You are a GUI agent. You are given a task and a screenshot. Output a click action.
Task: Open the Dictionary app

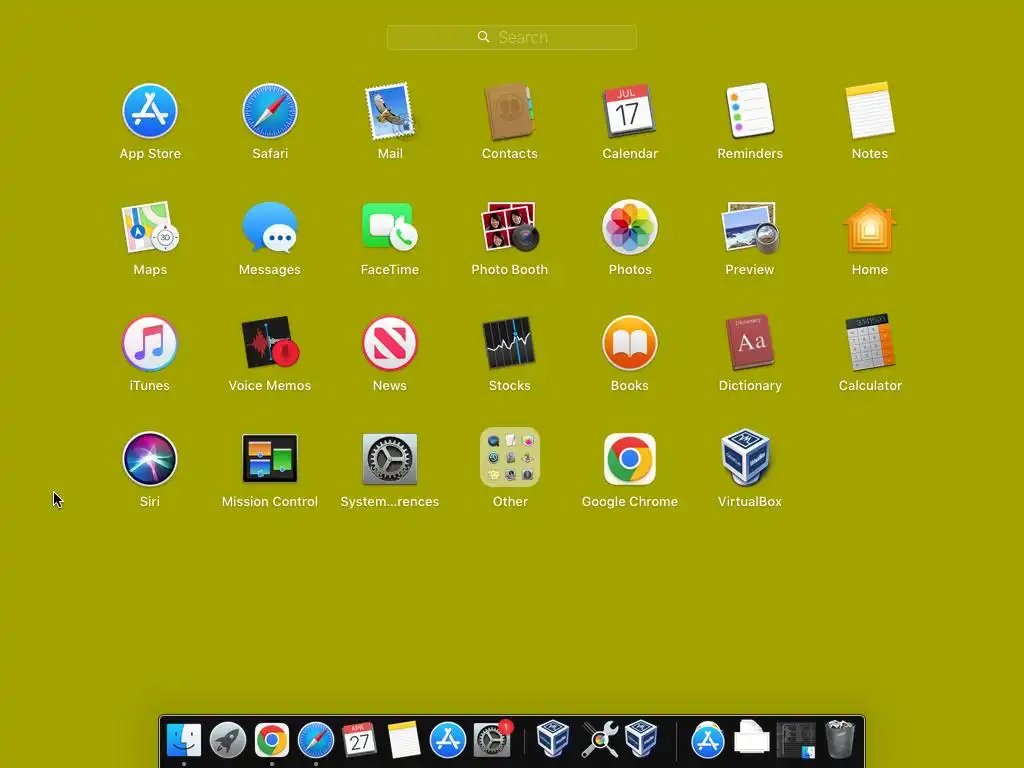coord(750,344)
